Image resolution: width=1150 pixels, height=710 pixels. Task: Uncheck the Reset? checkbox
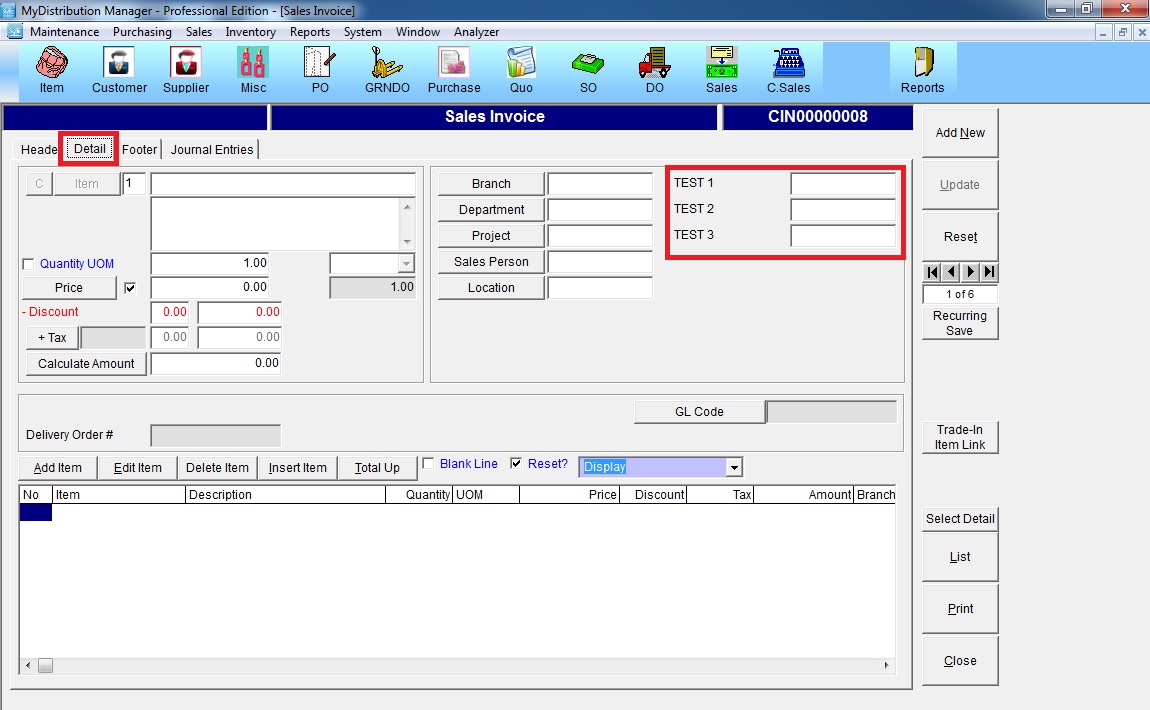[x=516, y=464]
